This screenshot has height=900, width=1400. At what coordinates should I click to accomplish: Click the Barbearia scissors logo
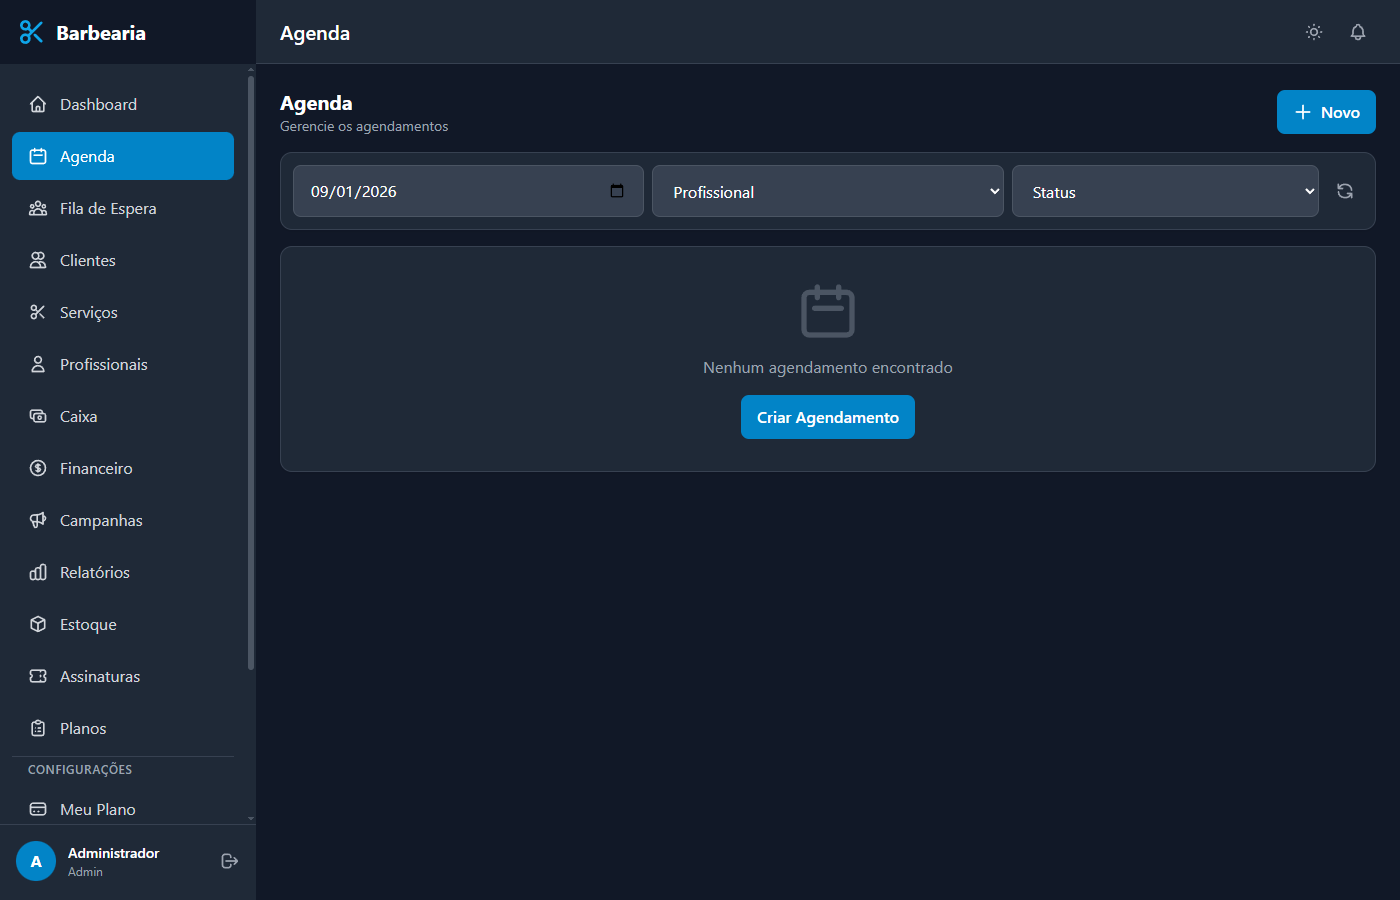[32, 33]
